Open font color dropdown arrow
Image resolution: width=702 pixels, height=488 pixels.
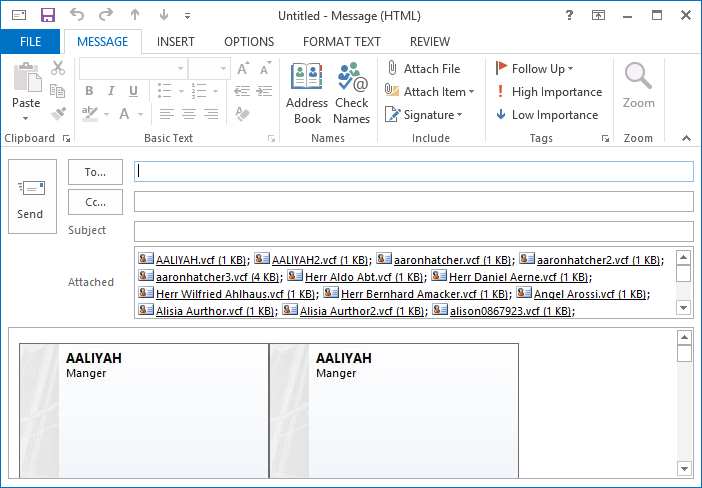(x=141, y=115)
